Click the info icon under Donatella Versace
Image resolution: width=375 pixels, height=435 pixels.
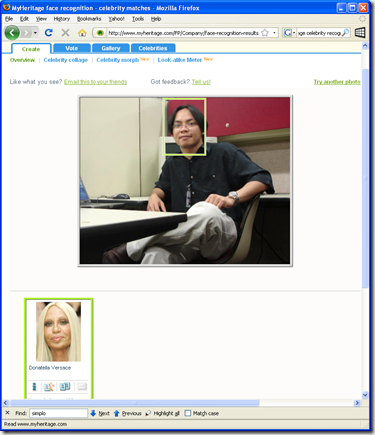pyautogui.click(x=34, y=387)
